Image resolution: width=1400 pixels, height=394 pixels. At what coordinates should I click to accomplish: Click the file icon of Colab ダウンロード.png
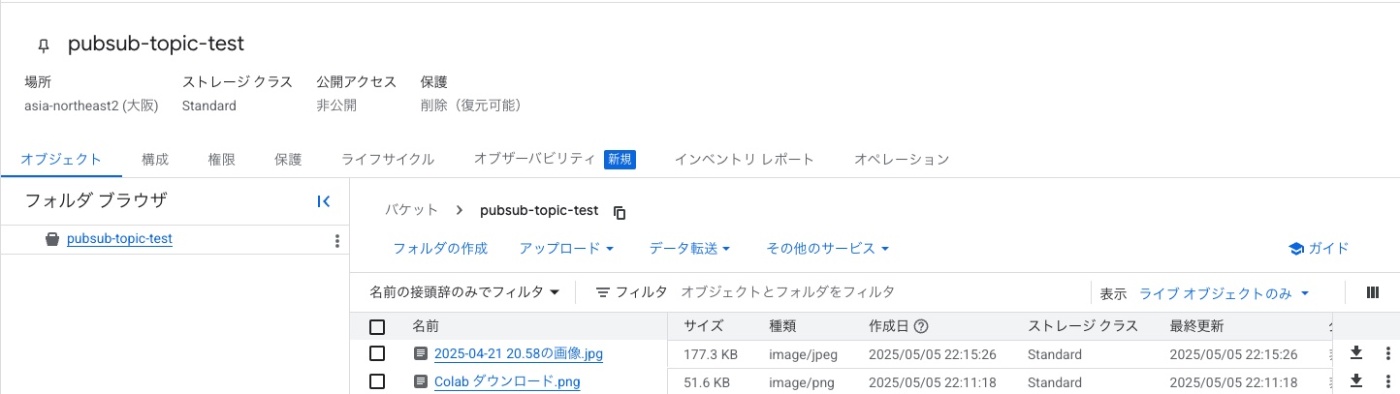click(x=420, y=381)
